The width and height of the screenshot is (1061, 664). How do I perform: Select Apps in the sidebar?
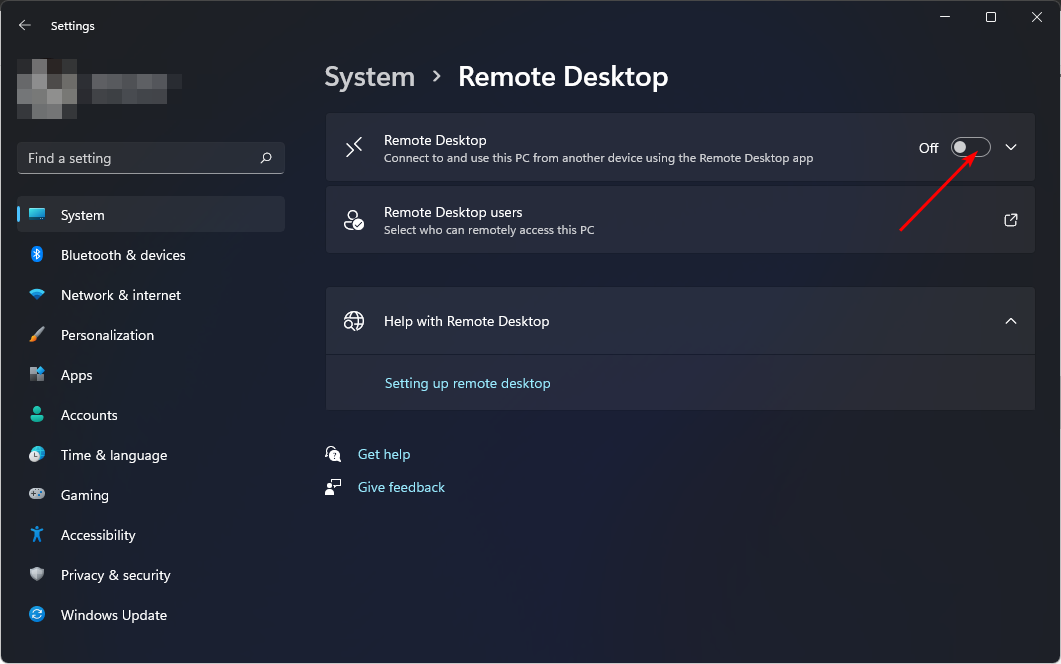coord(151,374)
